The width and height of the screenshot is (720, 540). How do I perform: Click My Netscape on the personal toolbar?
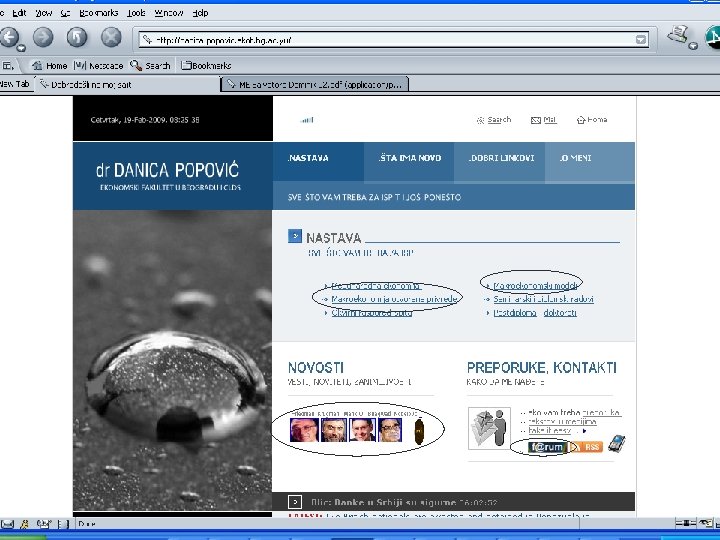click(x=98, y=66)
